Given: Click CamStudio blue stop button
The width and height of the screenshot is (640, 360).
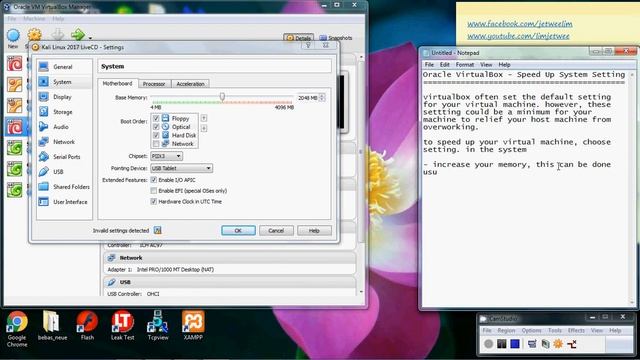Looking at the screenshot, I should click(x=515, y=344).
